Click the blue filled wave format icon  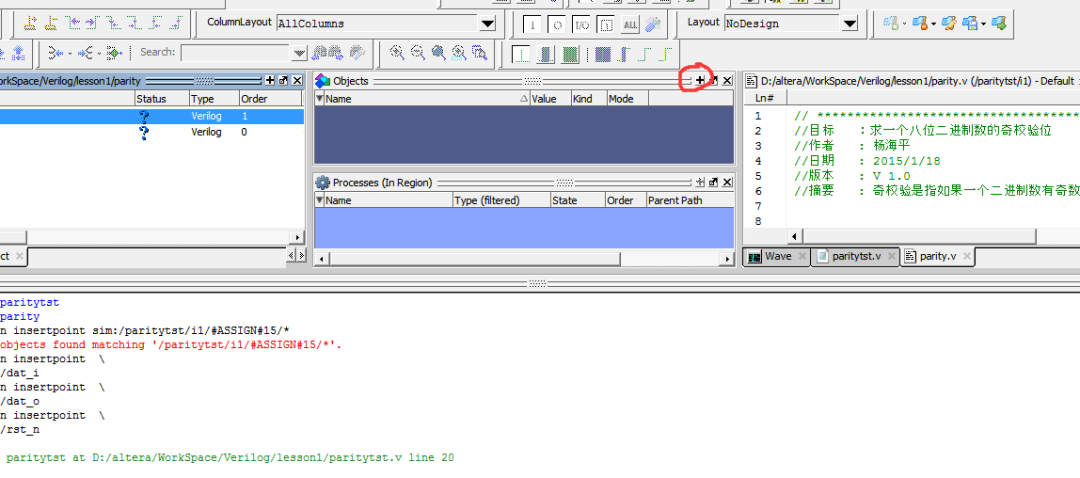coord(603,52)
